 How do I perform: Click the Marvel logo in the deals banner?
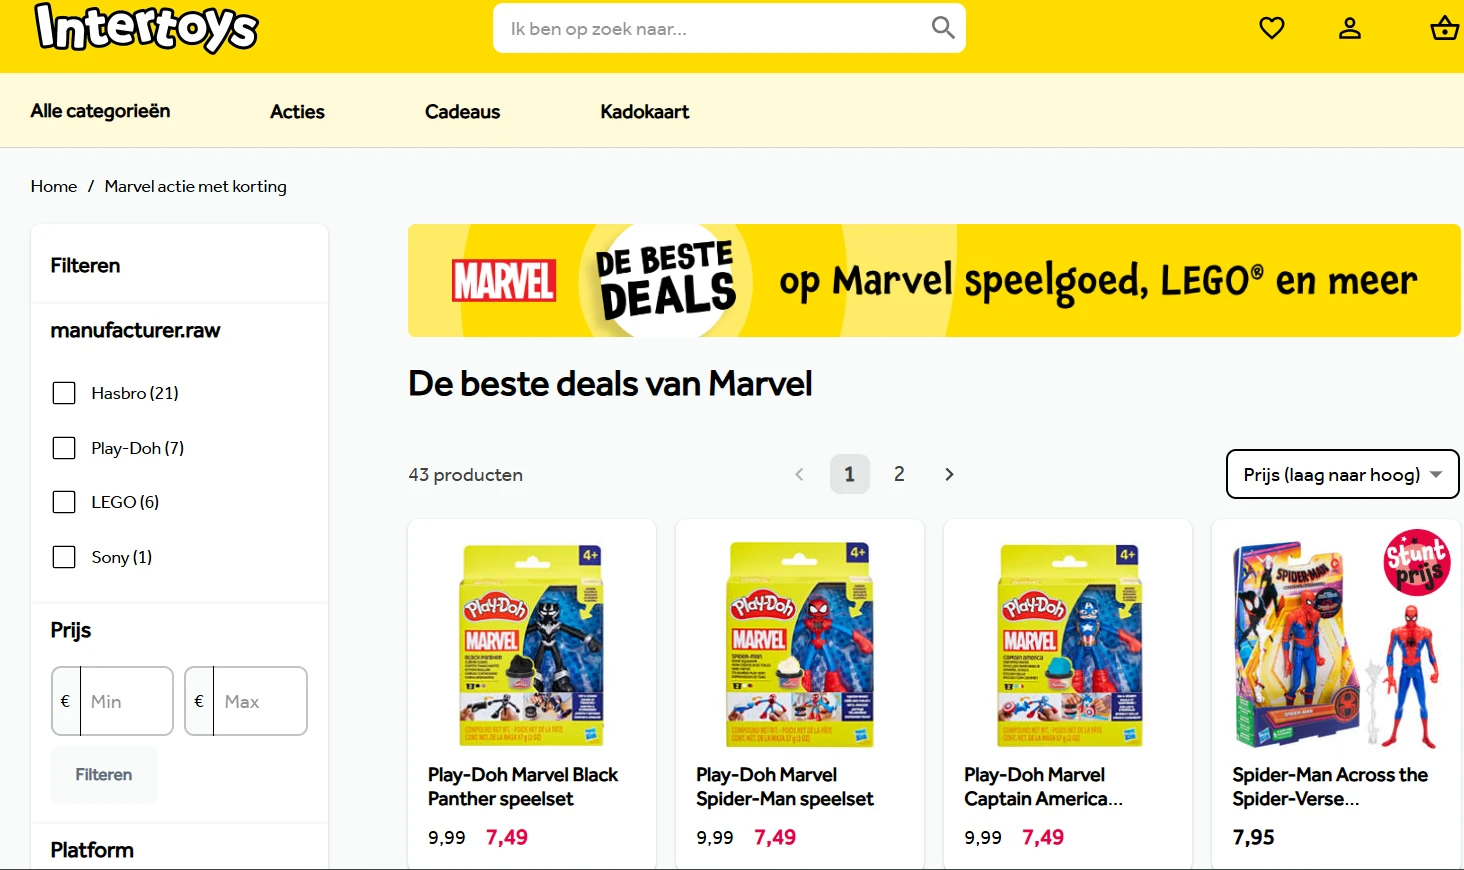point(504,281)
